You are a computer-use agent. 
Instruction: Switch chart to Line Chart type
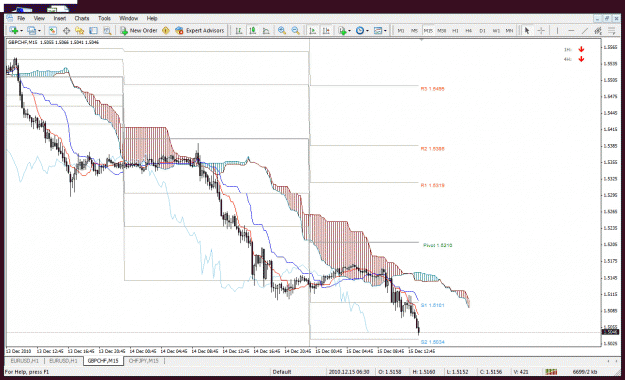[266, 31]
